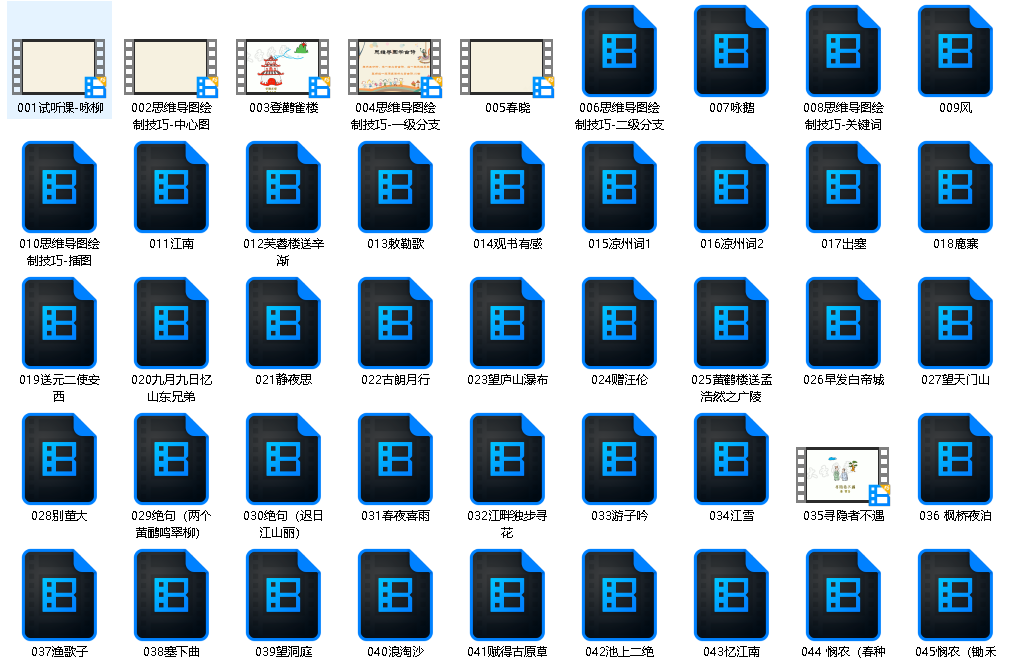Select the 031春夜喜雨 video icon
This screenshot has width=1012, height=658.
[x=395, y=458]
